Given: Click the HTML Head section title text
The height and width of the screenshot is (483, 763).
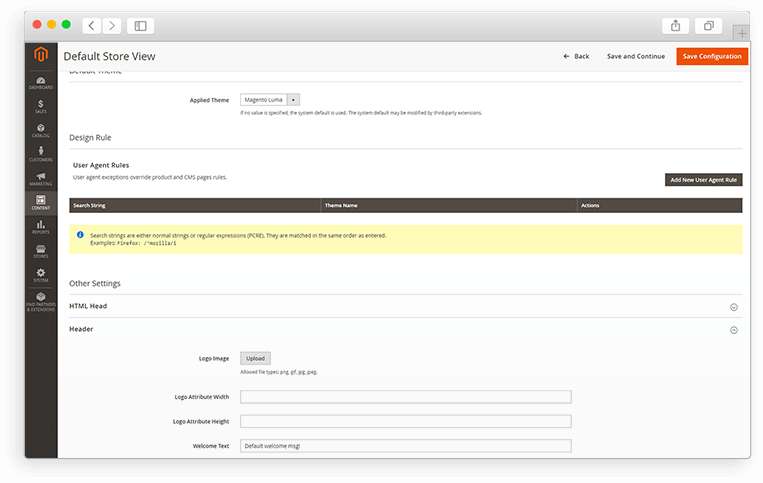Looking at the screenshot, I should tap(88, 306).
